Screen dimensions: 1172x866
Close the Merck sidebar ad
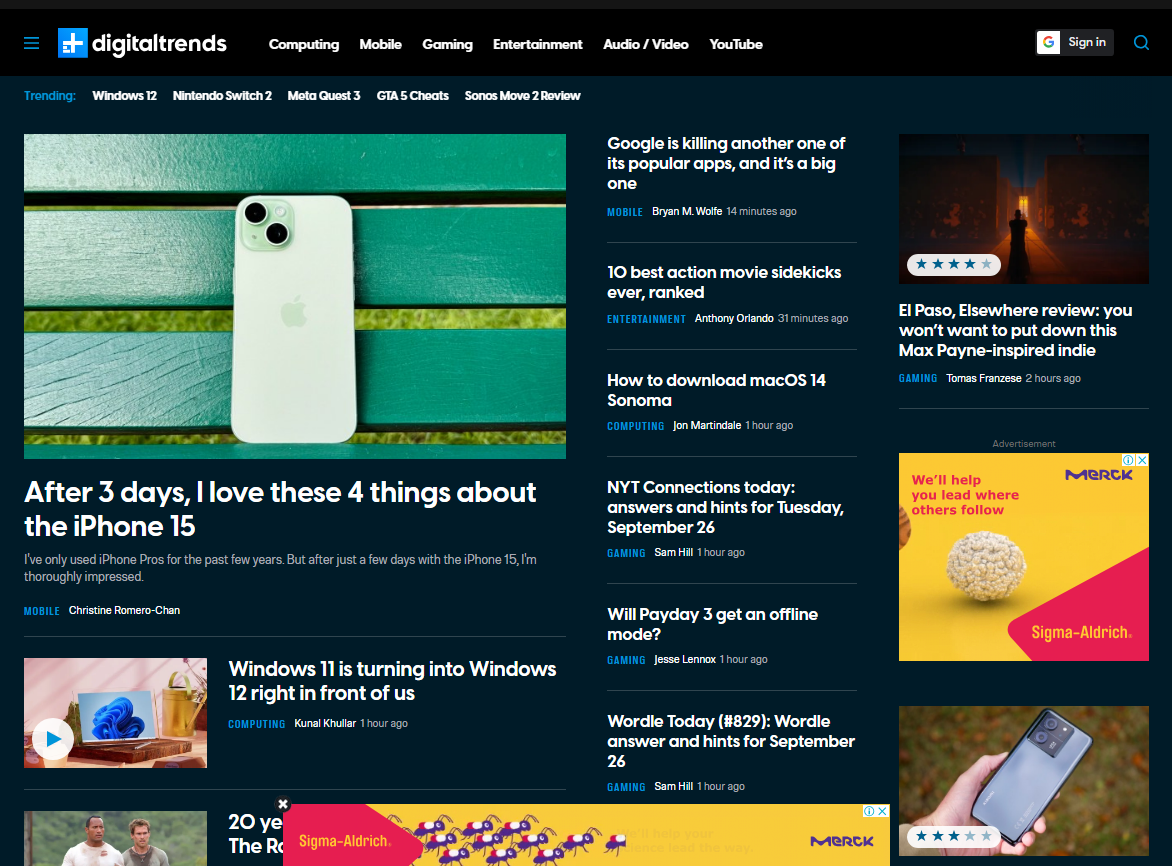click(1142, 460)
